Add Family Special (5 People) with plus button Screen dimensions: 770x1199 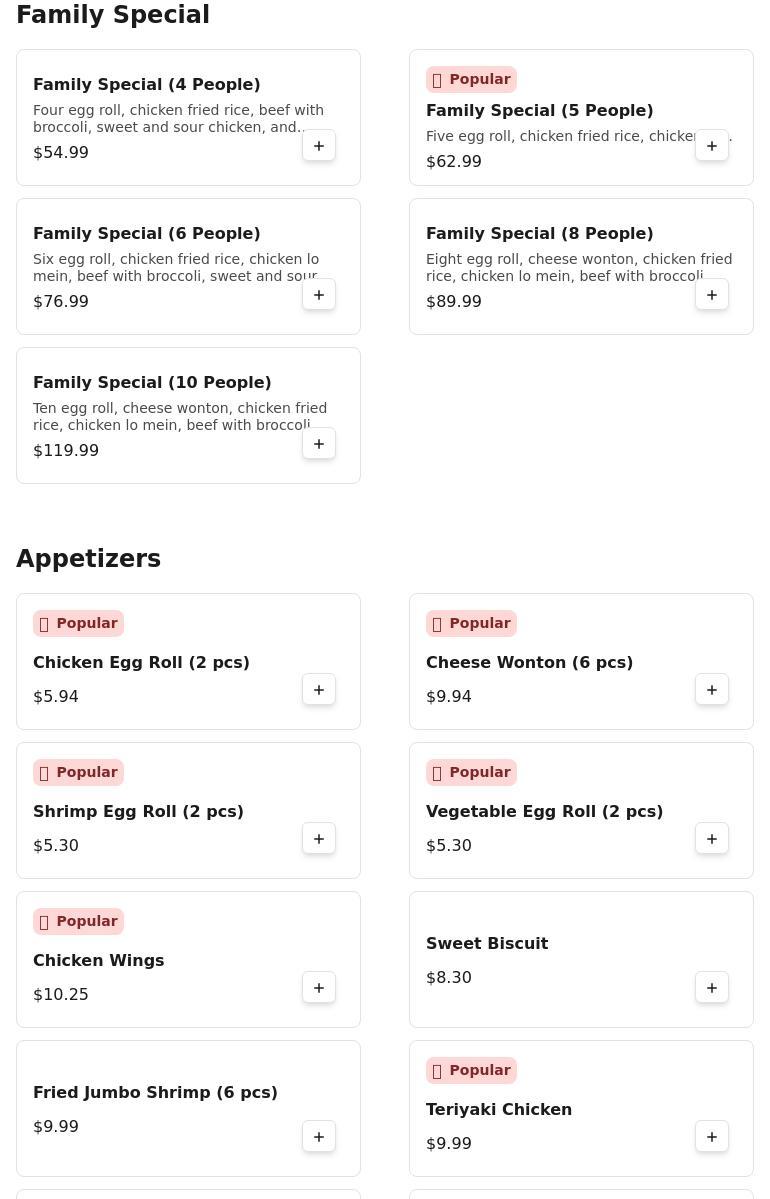coord(712,145)
